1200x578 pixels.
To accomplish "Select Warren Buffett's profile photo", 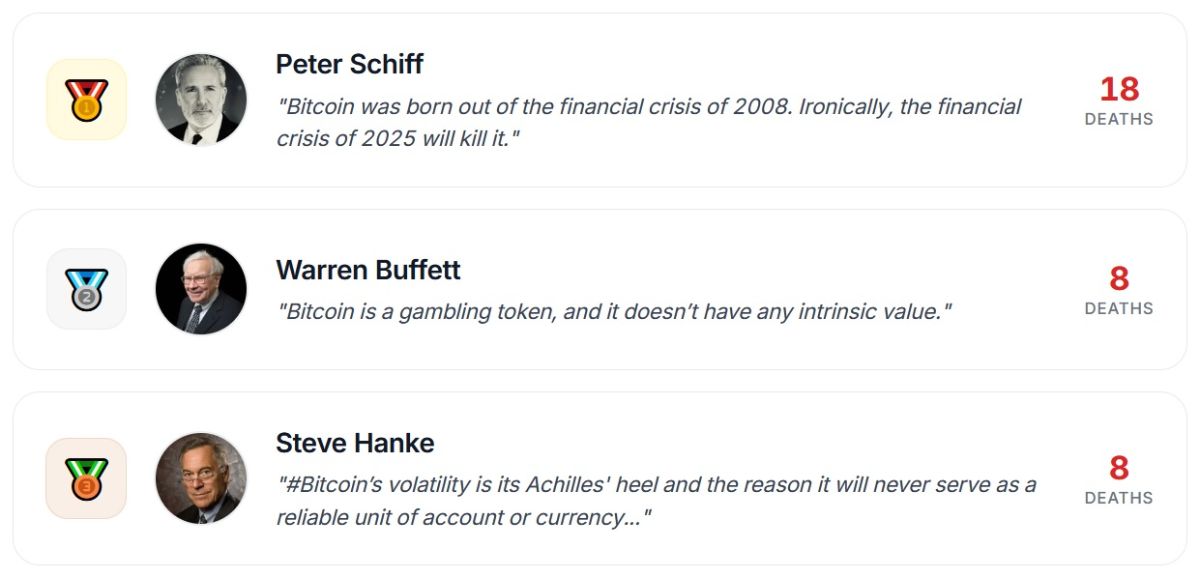I will click(x=203, y=288).
